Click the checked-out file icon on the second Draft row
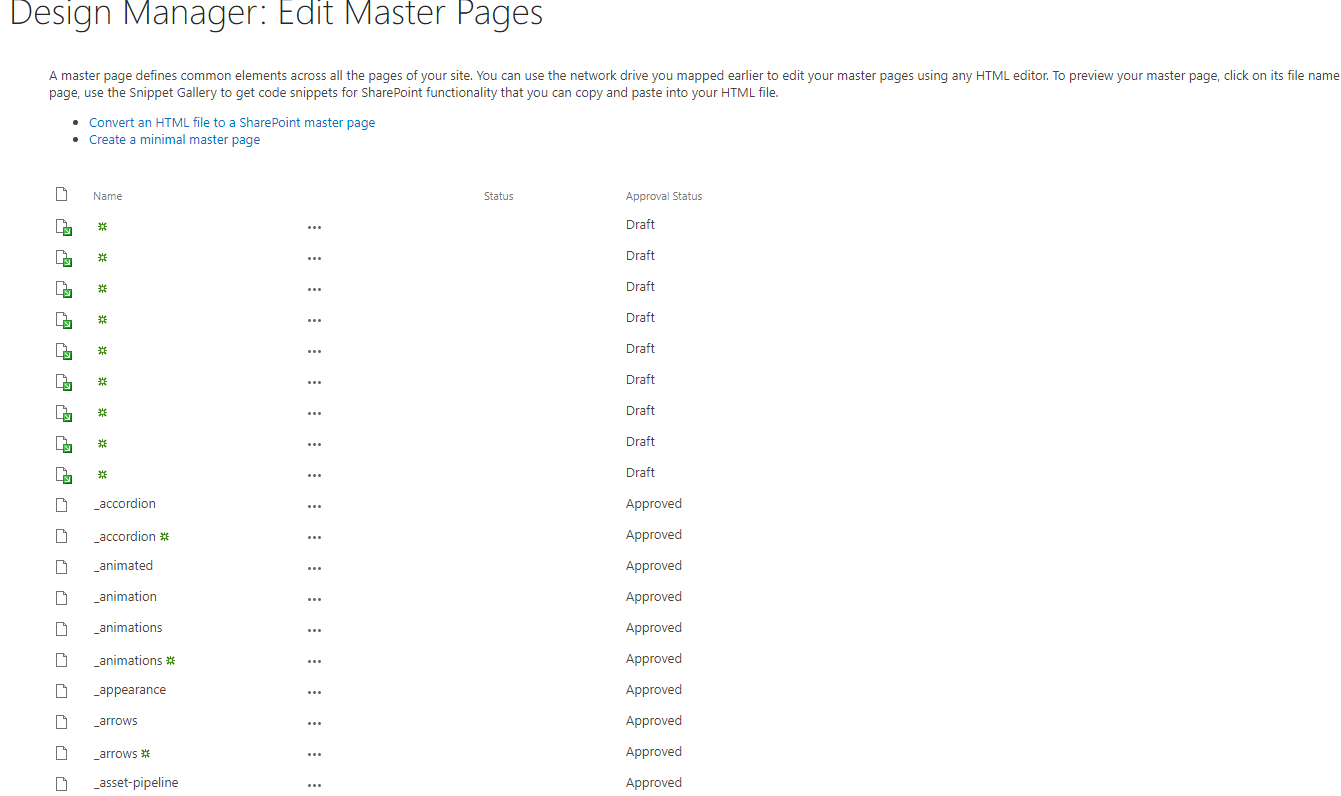Viewport: 1341px width, 796px height. 63,258
